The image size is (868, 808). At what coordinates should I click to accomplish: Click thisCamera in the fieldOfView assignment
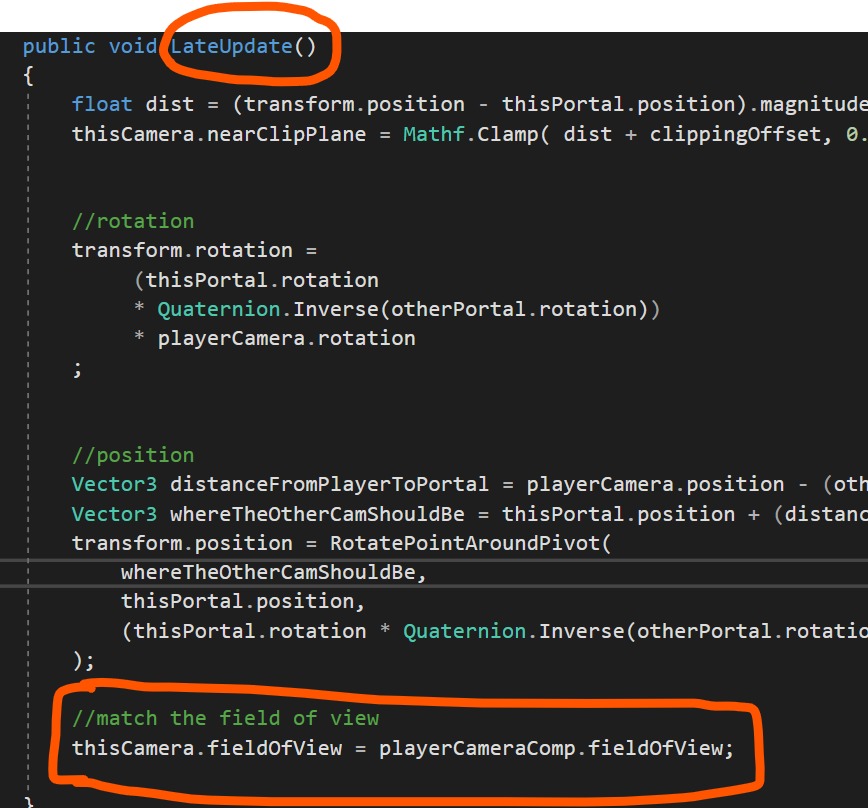click(133, 748)
